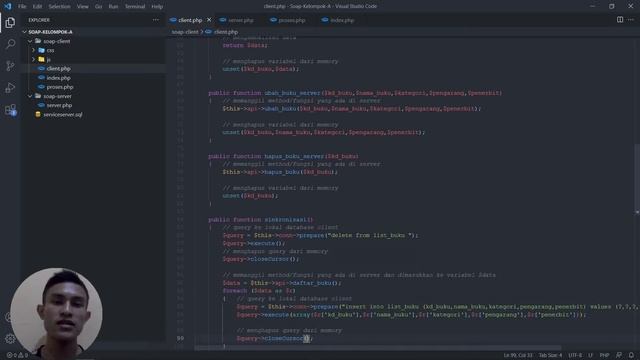Image resolution: width=640 pixels, height=360 pixels.
Task: Click soap-client in the breadcrumb
Action: click(184, 32)
